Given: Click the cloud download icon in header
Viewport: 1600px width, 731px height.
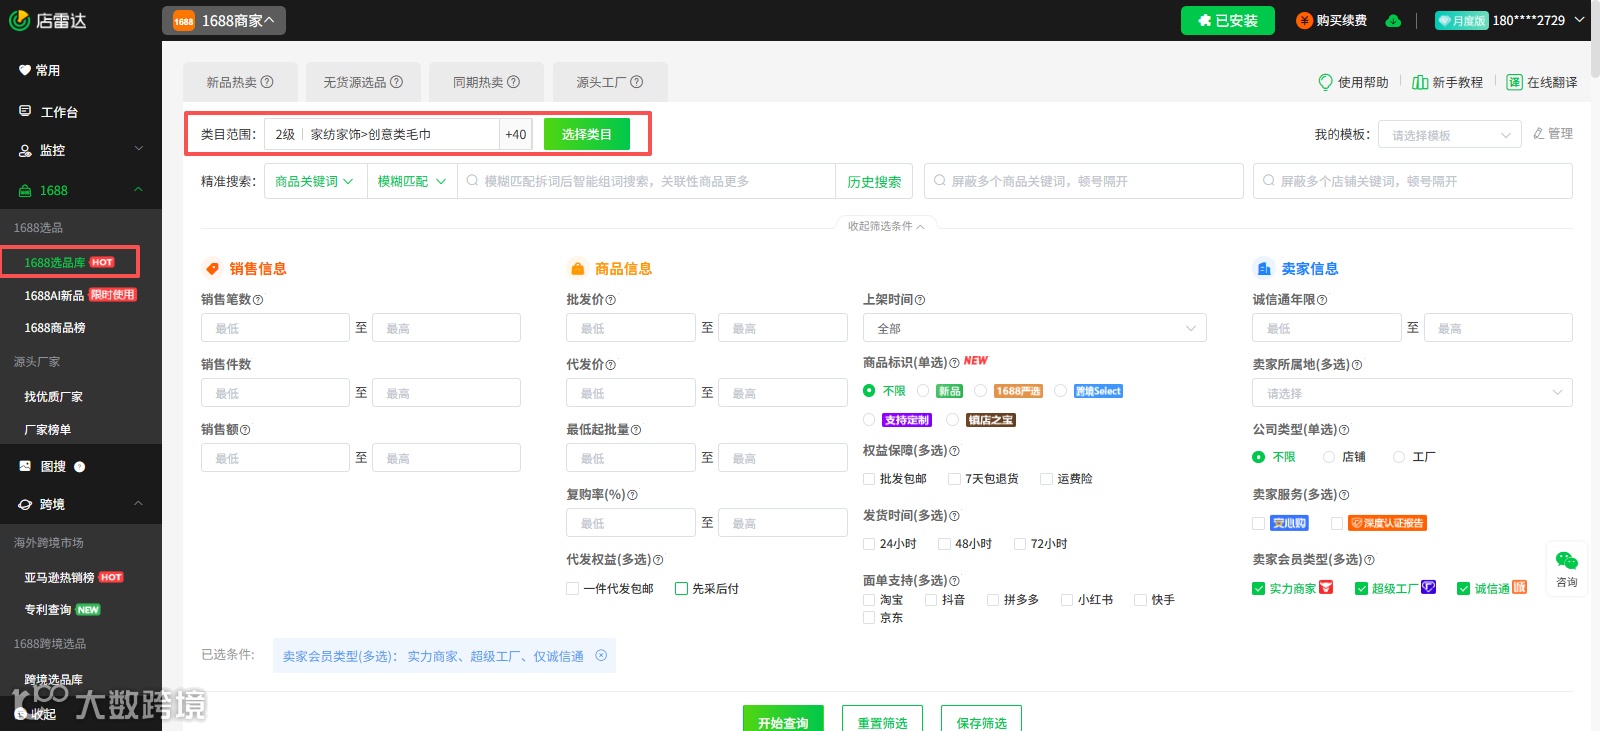Looking at the screenshot, I should click(1393, 21).
